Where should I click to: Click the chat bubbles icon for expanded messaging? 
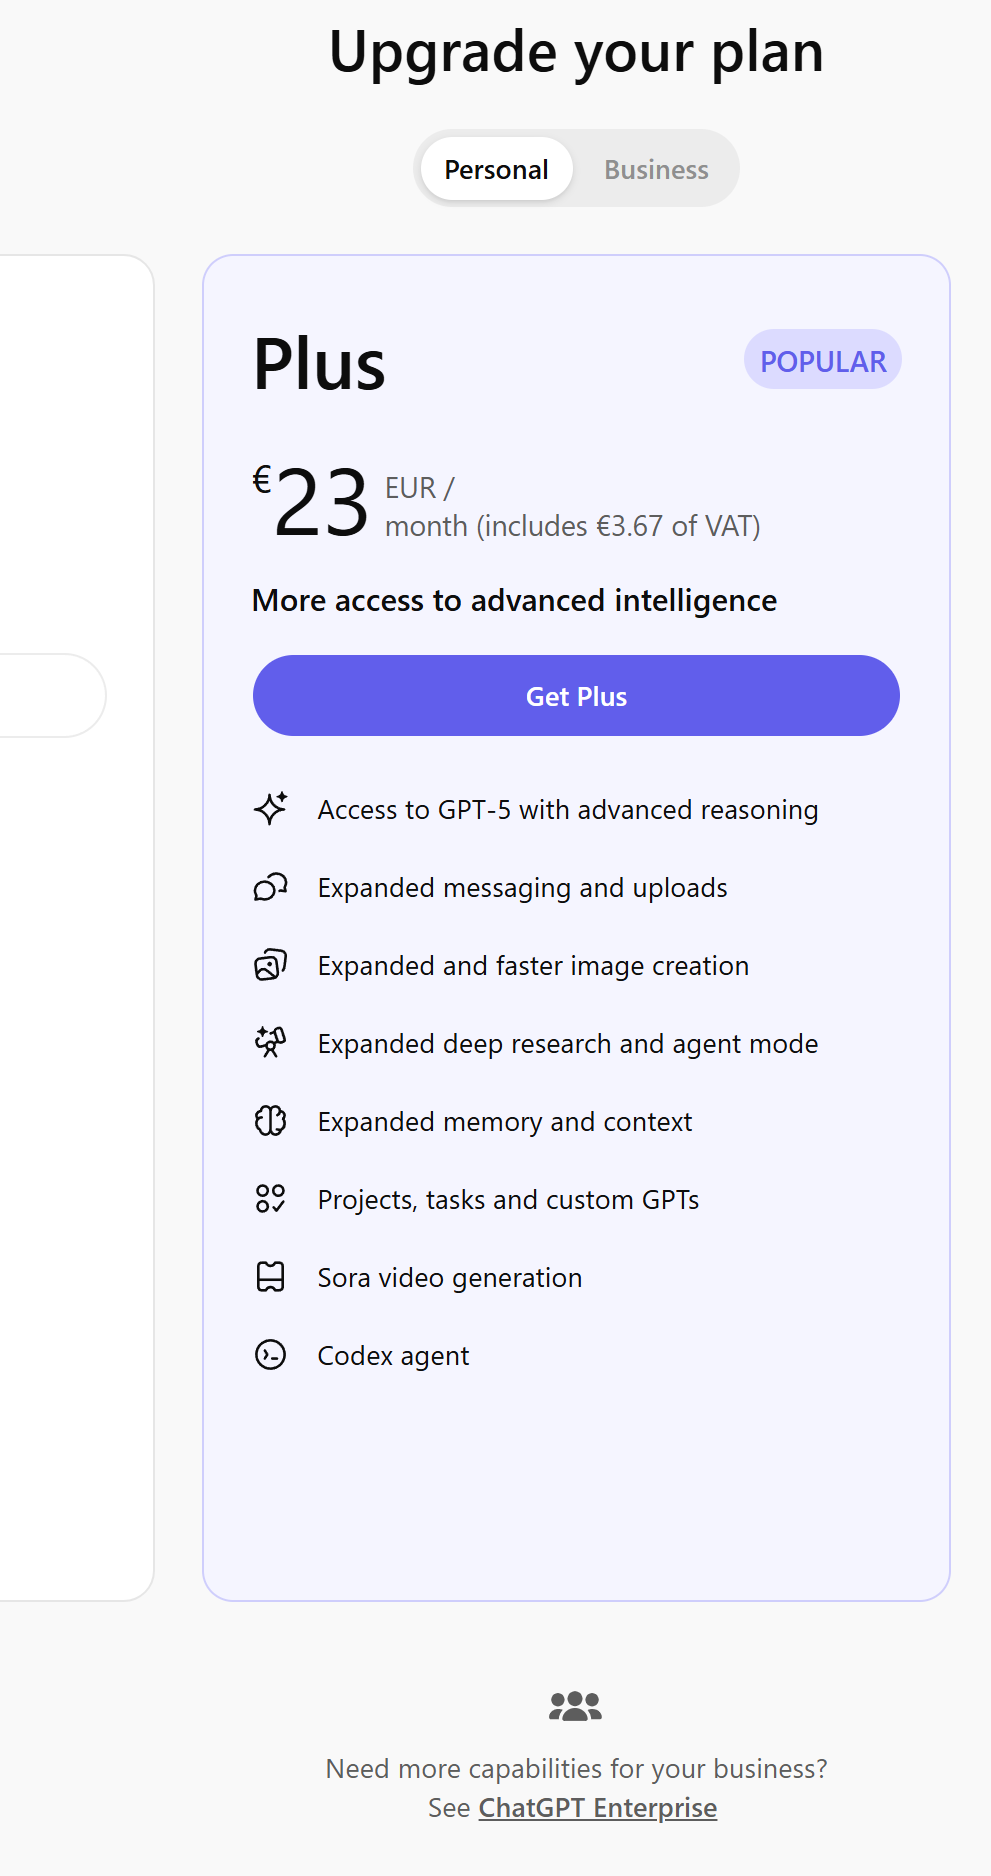(270, 887)
